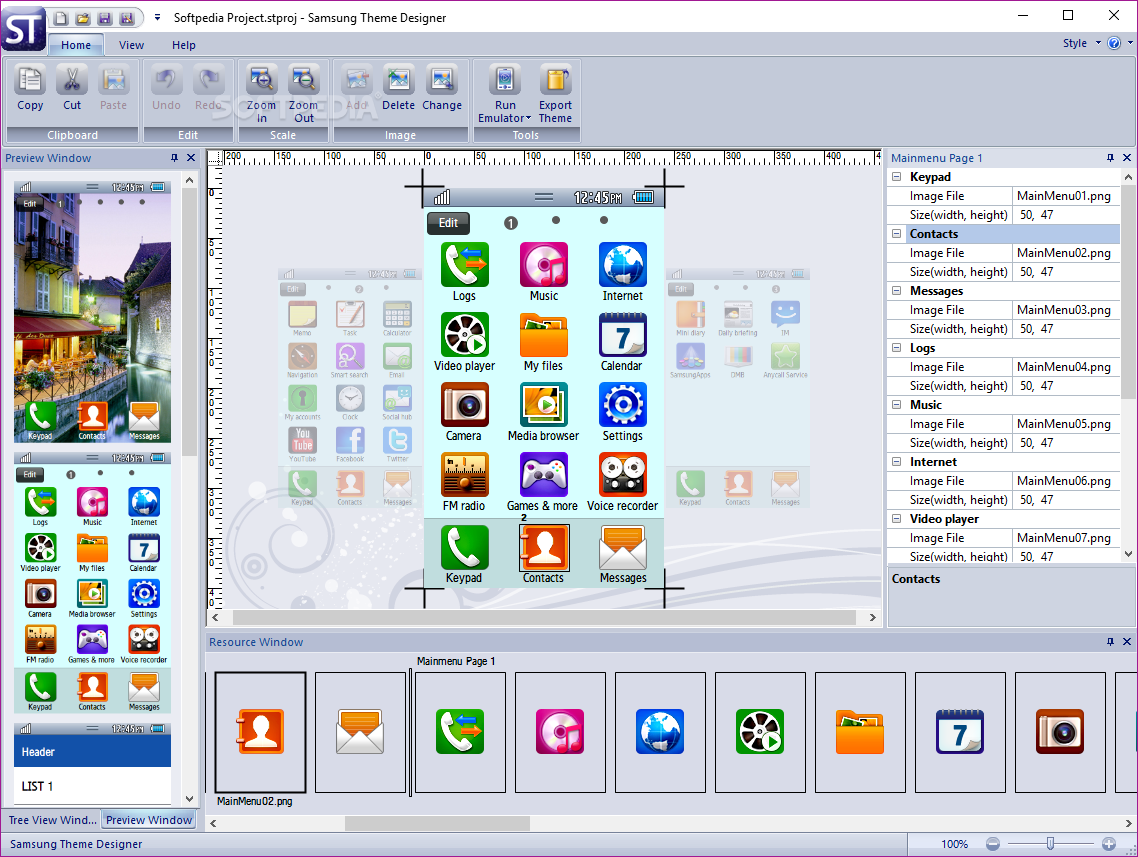Open the Run Emulator dropdown arrow
The image size is (1138, 857).
click(x=528, y=118)
